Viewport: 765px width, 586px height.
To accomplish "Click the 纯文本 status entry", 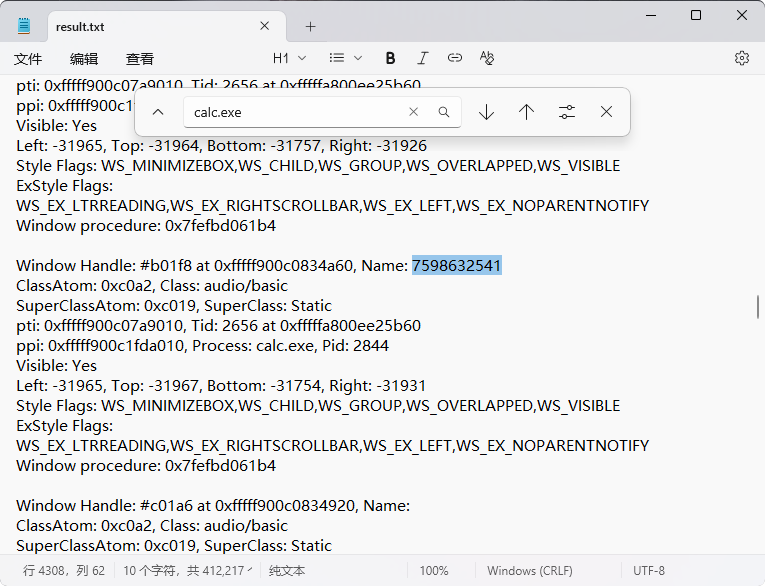I will pos(287,570).
